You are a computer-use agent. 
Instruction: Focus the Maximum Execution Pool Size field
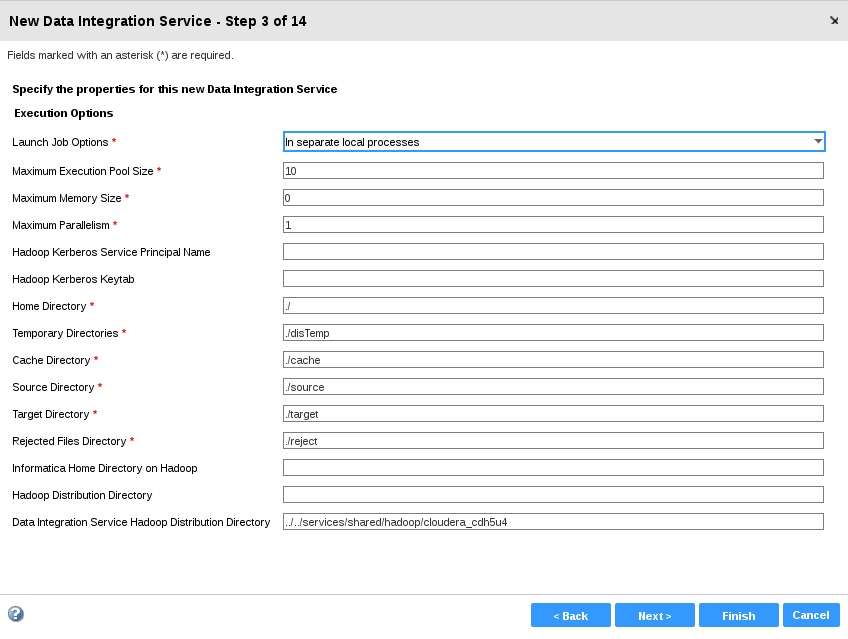point(553,171)
